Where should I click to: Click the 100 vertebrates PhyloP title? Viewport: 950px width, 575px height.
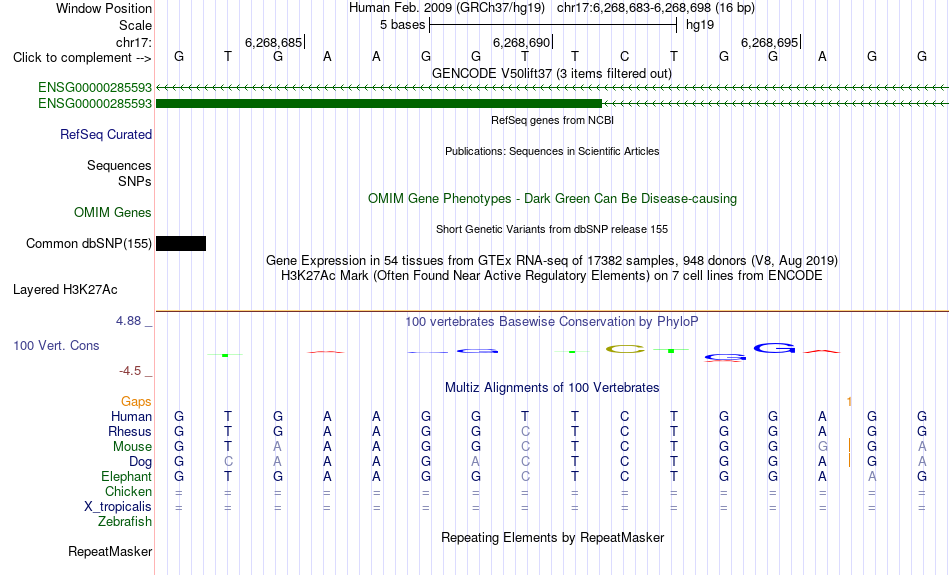coord(551,322)
